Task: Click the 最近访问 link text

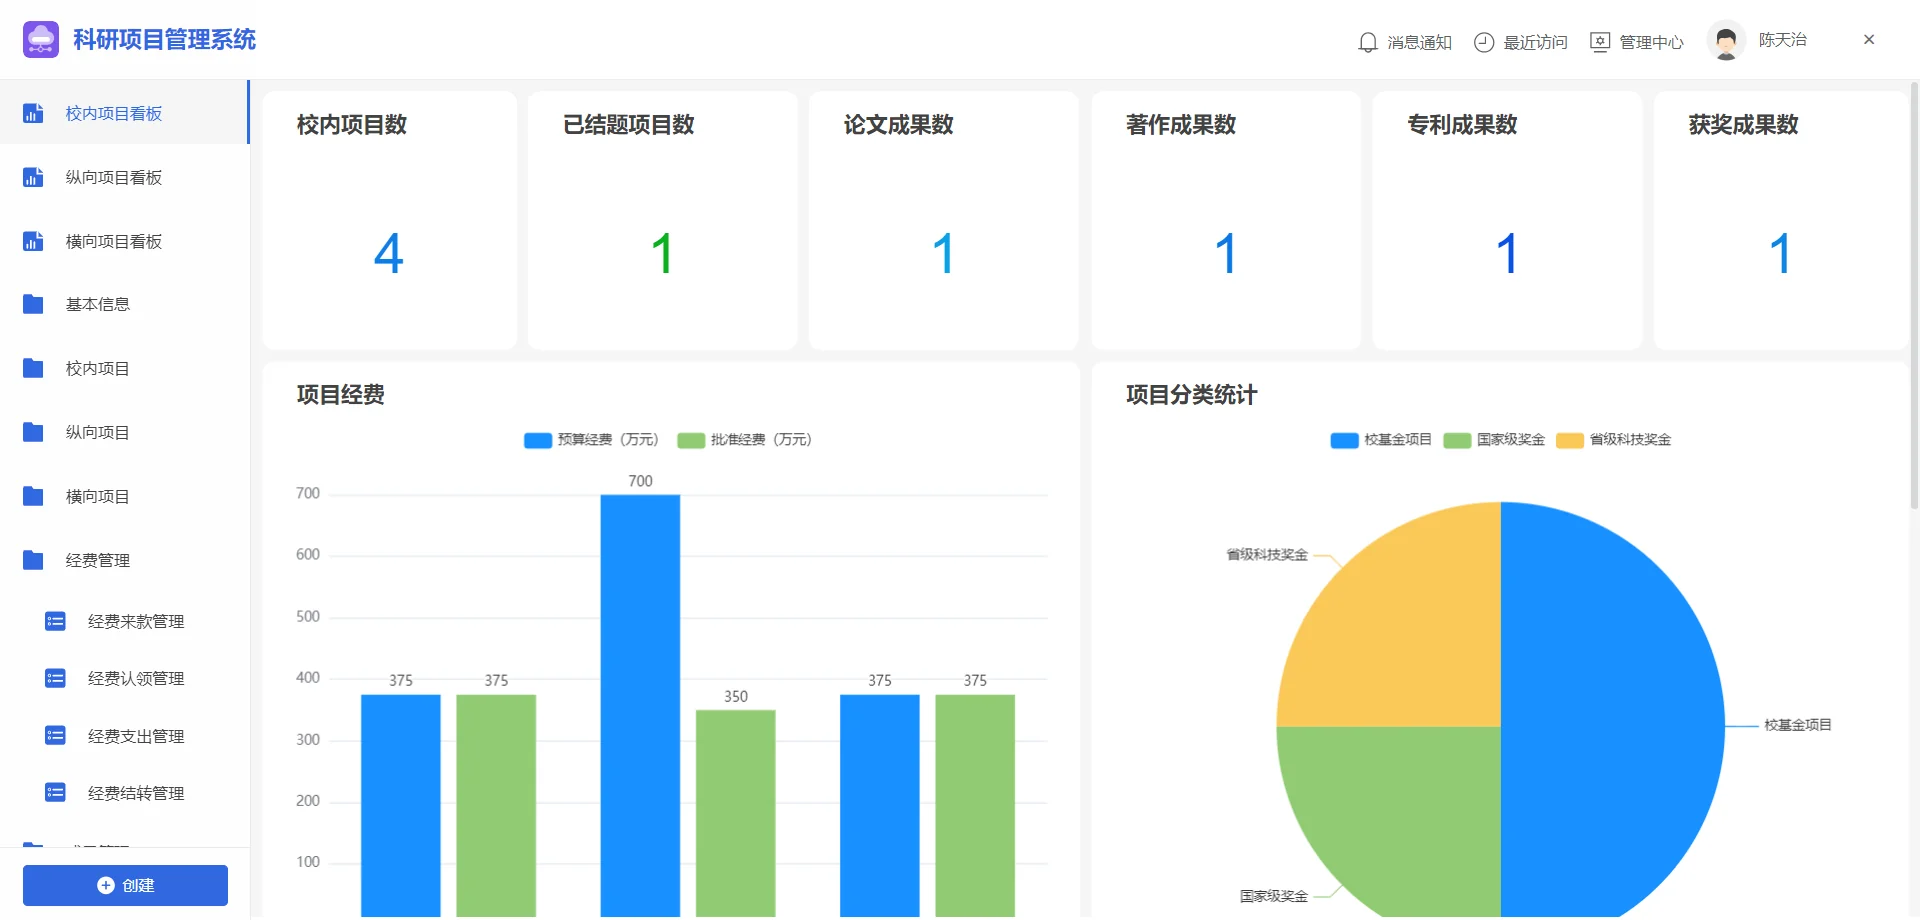Action: [x=1535, y=42]
